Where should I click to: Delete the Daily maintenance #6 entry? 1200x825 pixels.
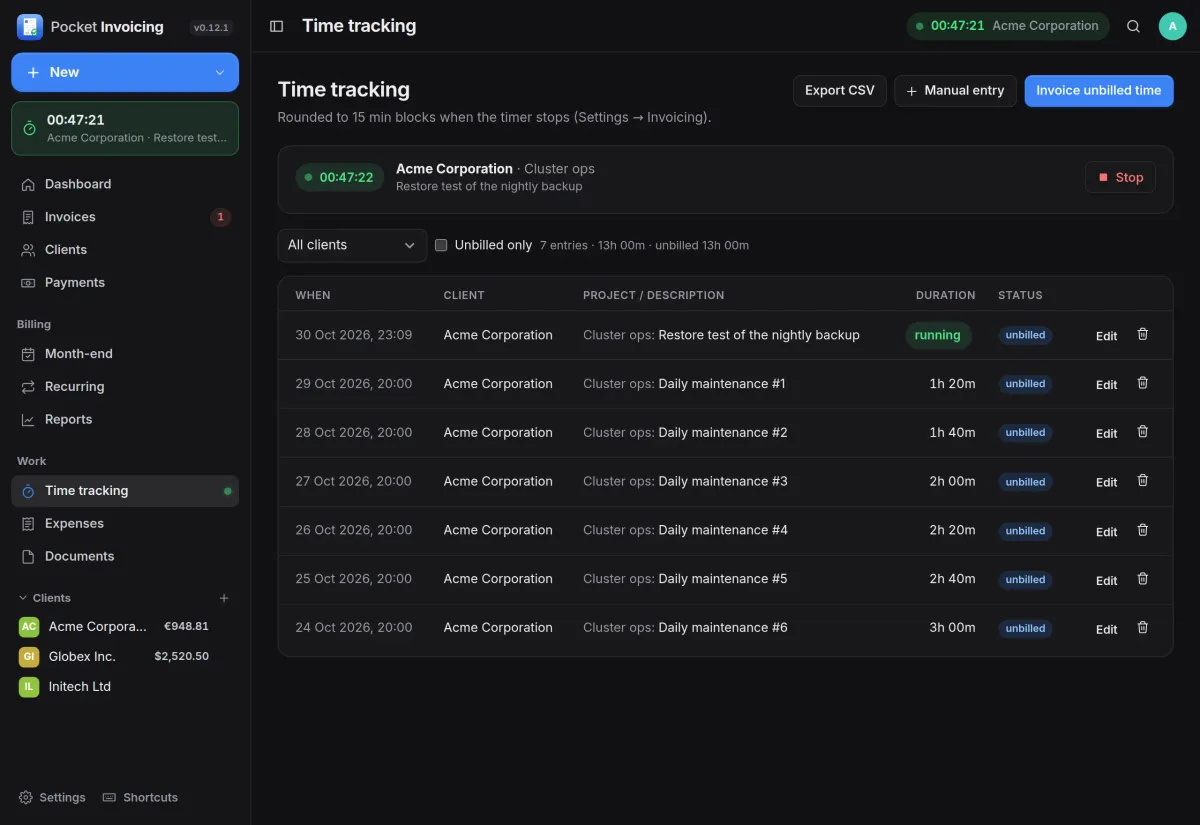[1143, 628]
